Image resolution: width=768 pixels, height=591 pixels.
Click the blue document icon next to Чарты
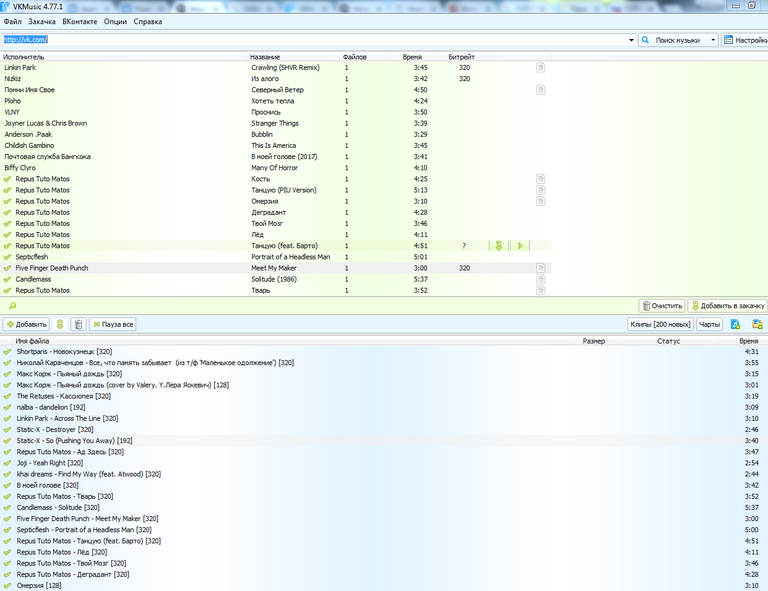tap(735, 324)
